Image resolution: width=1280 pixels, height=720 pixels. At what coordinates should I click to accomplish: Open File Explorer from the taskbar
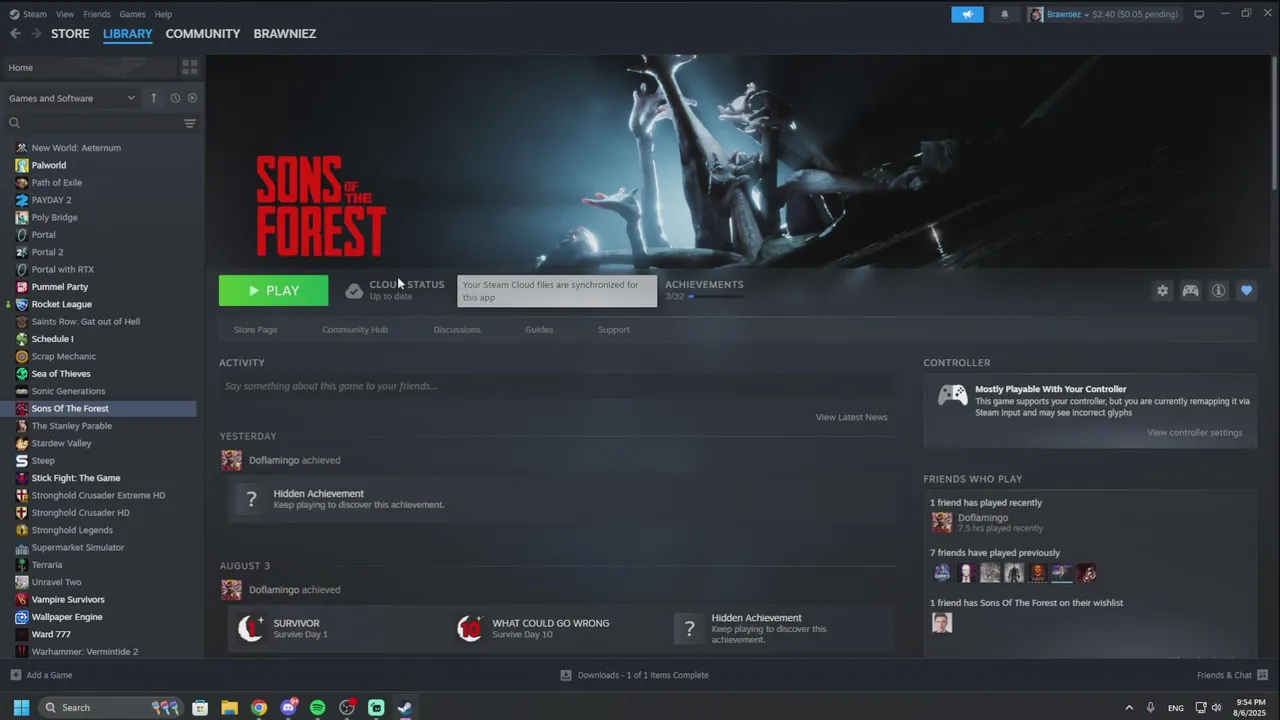(229, 707)
